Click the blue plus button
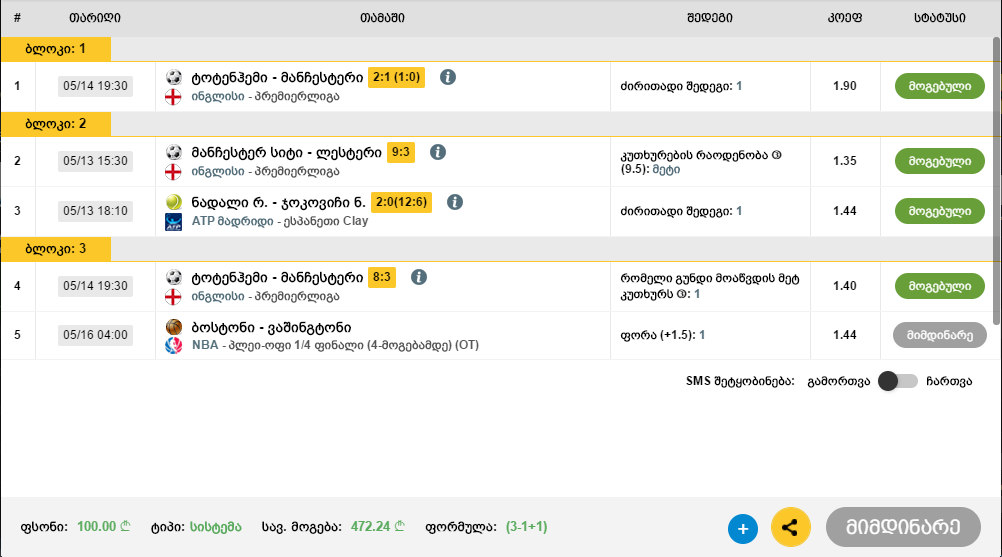 pos(743,529)
